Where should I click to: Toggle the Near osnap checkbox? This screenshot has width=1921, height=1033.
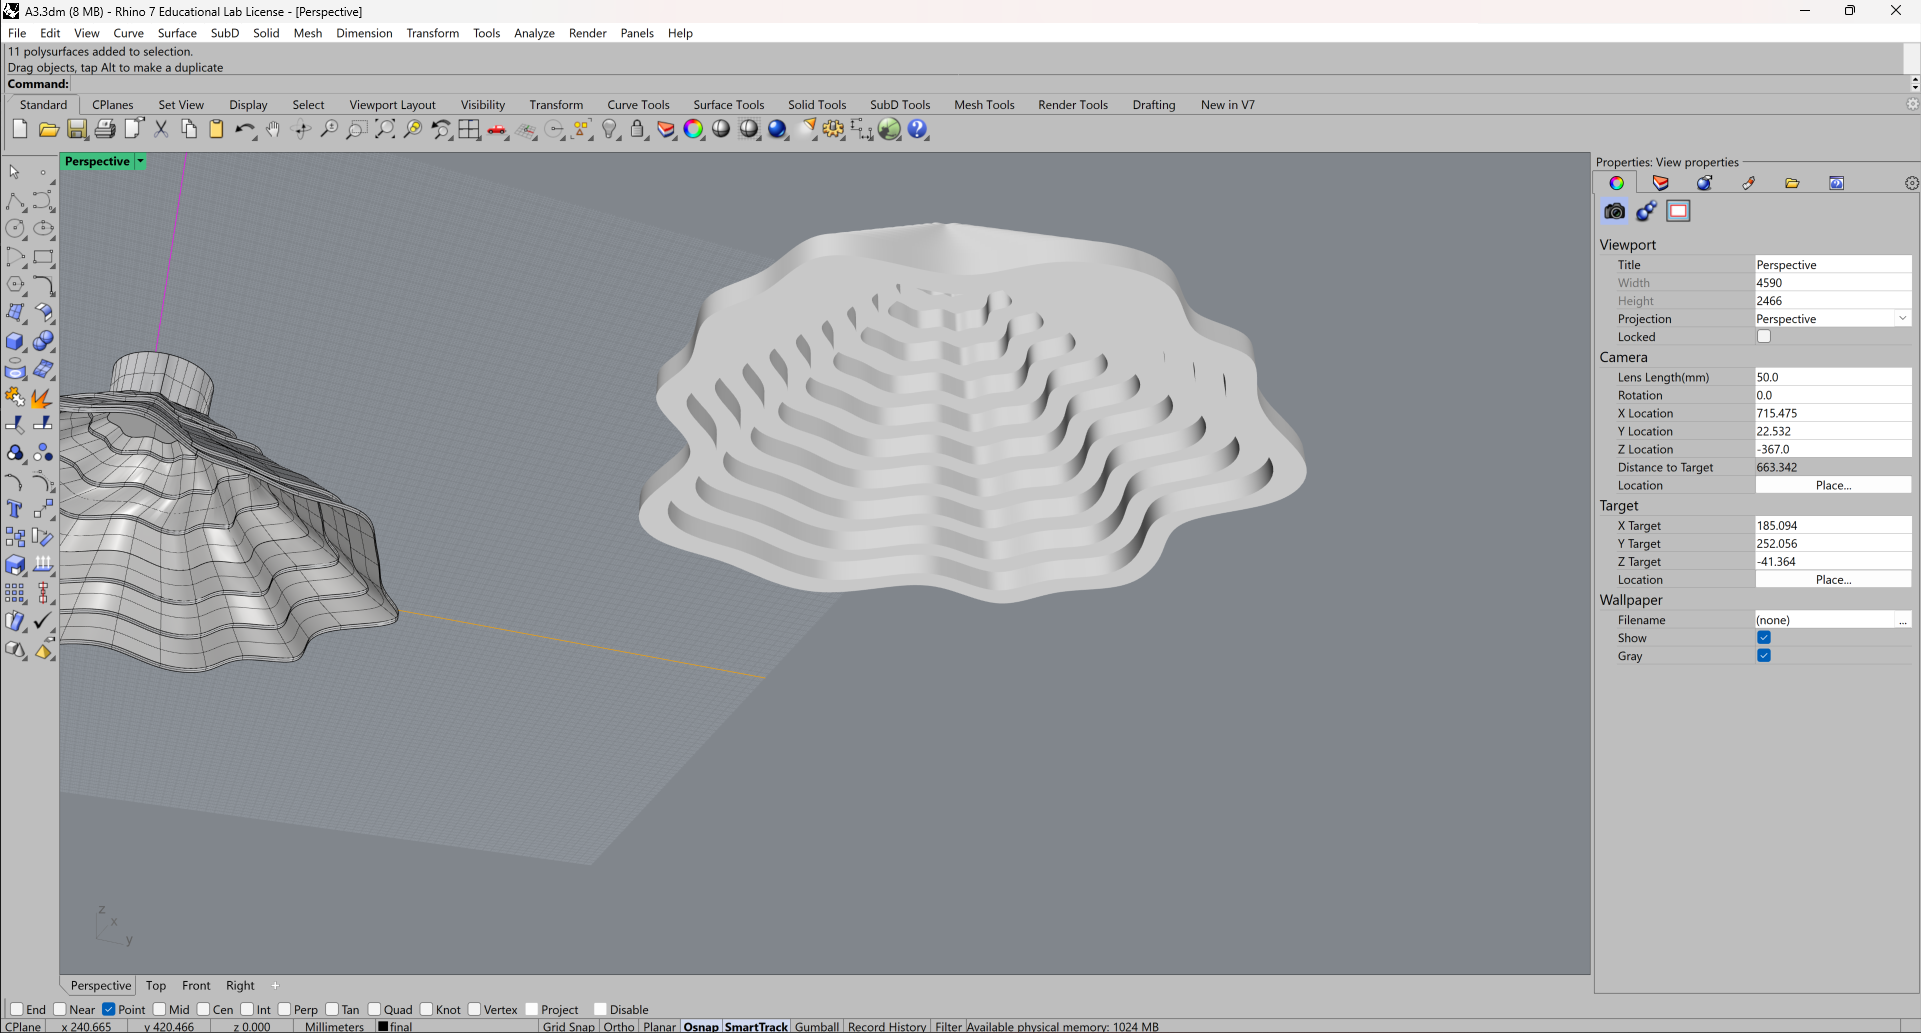(x=60, y=1009)
